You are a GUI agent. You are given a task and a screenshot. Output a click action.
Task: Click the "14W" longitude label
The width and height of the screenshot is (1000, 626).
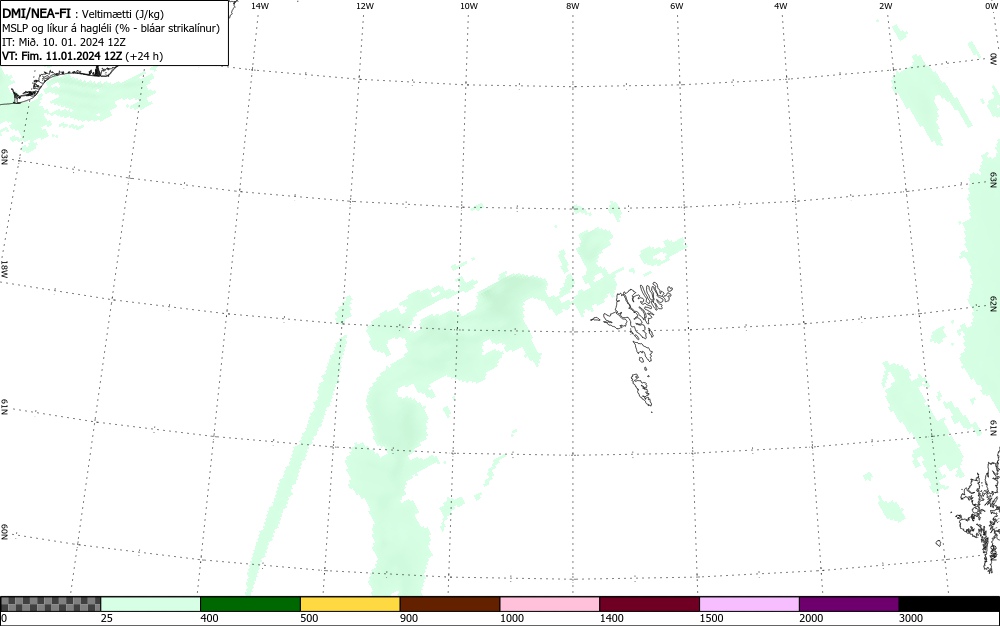tap(260, 6)
